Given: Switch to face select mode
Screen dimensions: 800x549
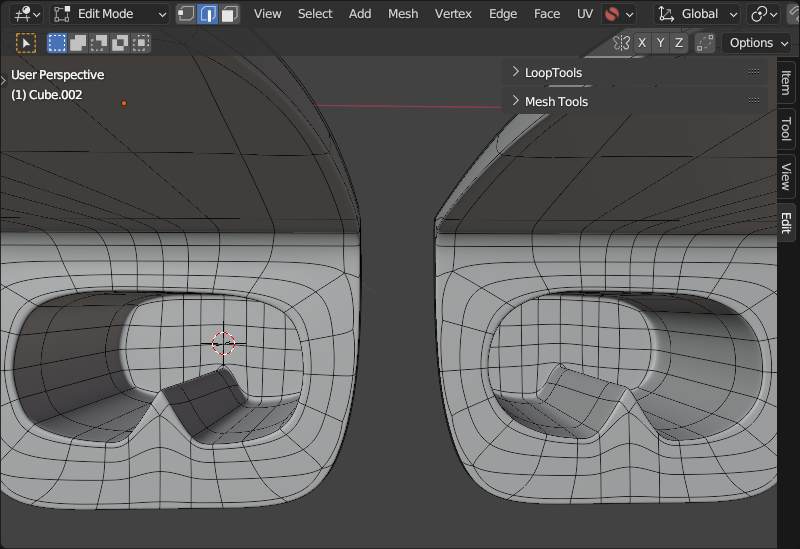Looking at the screenshot, I should pos(230,14).
